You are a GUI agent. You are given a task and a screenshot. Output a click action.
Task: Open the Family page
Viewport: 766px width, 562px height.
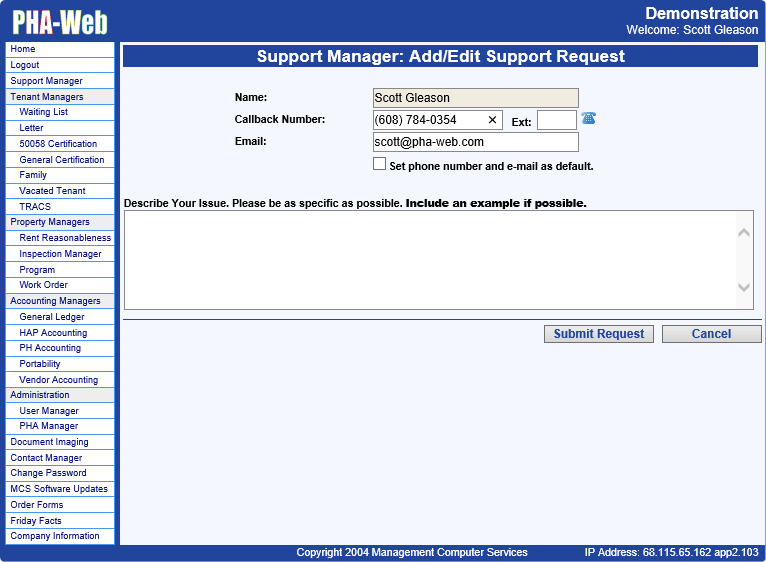[x=60, y=175]
